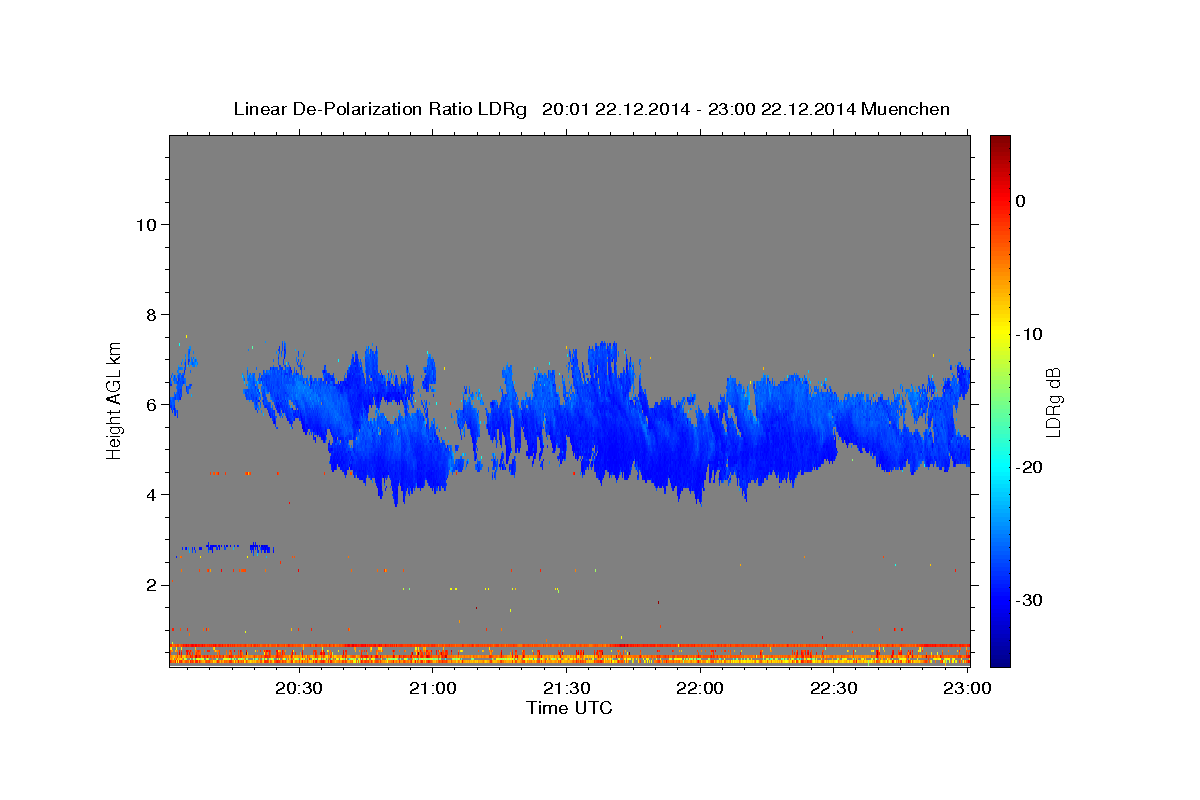Click the red-orange noise band near ground level
The image size is (1200, 800).
coord(570,654)
